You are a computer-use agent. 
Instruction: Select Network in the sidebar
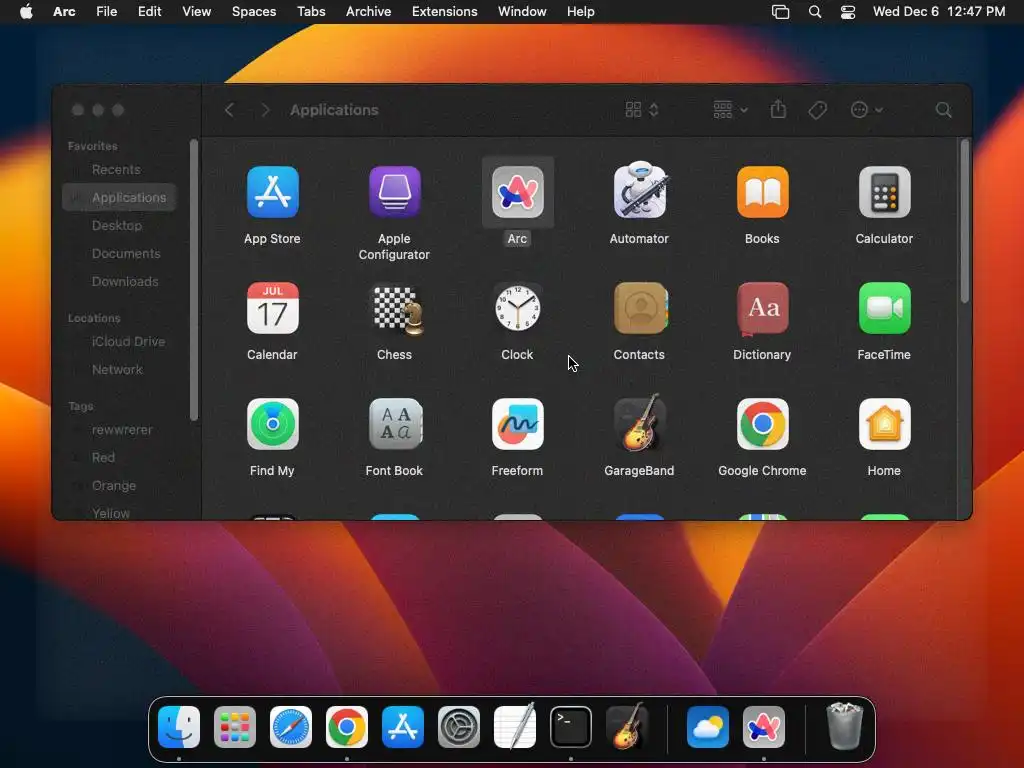pyautogui.click(x=119, y=370)
